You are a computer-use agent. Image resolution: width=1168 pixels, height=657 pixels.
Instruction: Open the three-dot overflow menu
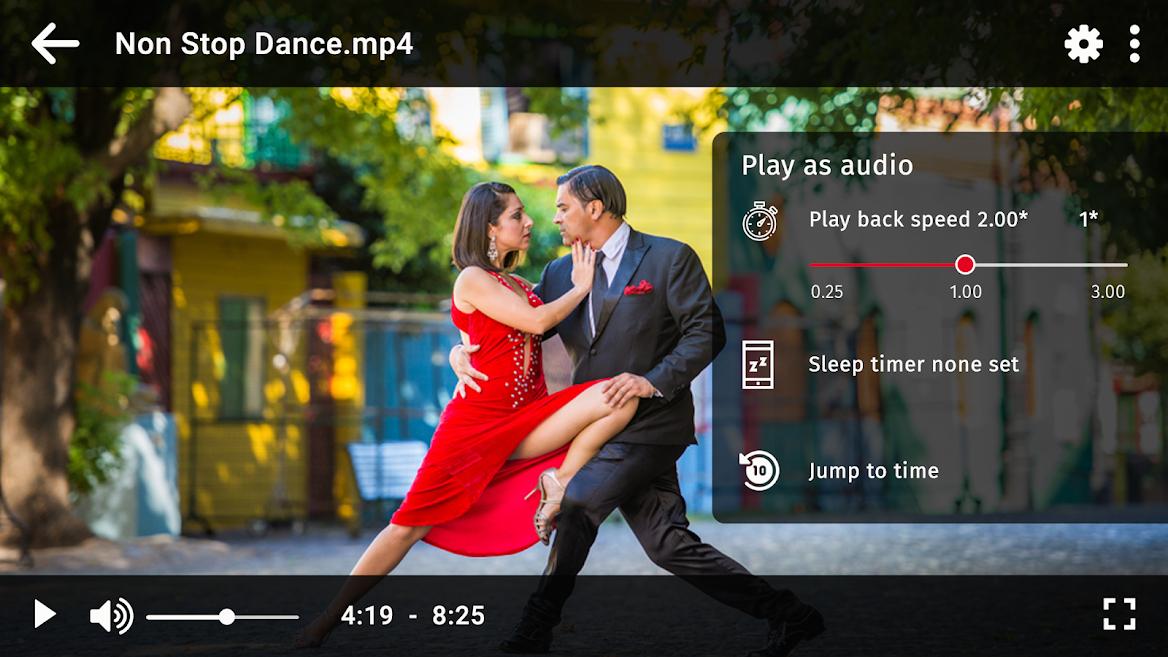tap(1134, 44)
